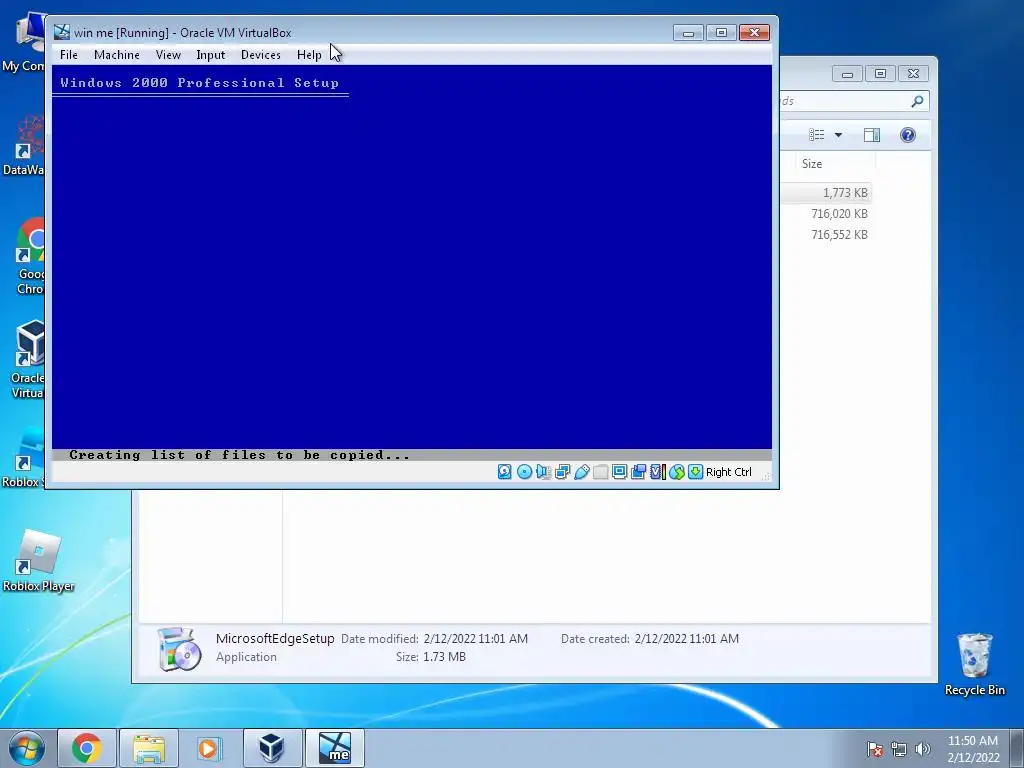This screenshot has height=768, width=1024.
Task: Click the Explorer search magnifier icon
Action: click(918, 101)
